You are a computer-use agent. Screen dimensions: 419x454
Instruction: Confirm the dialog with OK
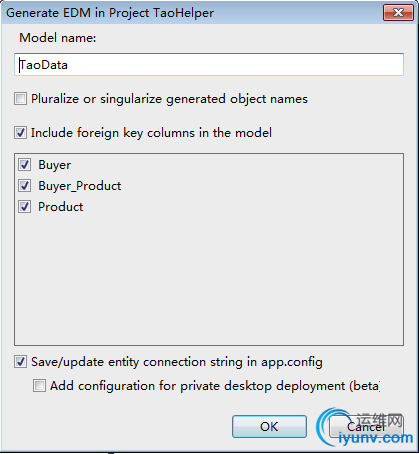pyautogui.click(x=269, y=426)
